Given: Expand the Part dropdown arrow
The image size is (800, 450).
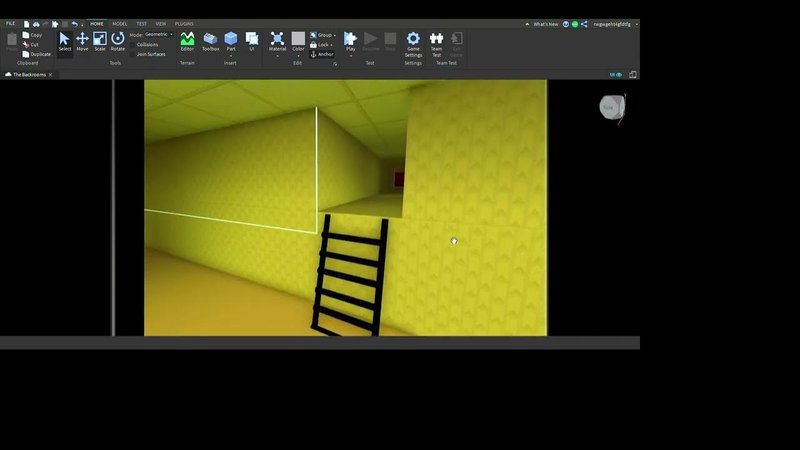Looking at the screenshot, I should pyautogui.click(x=231, y=56).
